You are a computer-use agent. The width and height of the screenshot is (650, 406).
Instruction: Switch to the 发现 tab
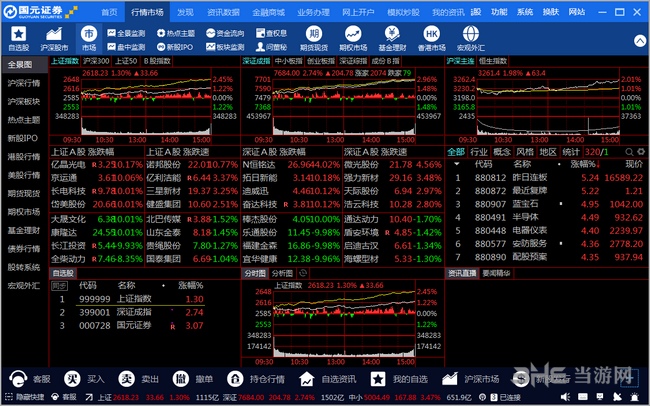pos(185,12)
